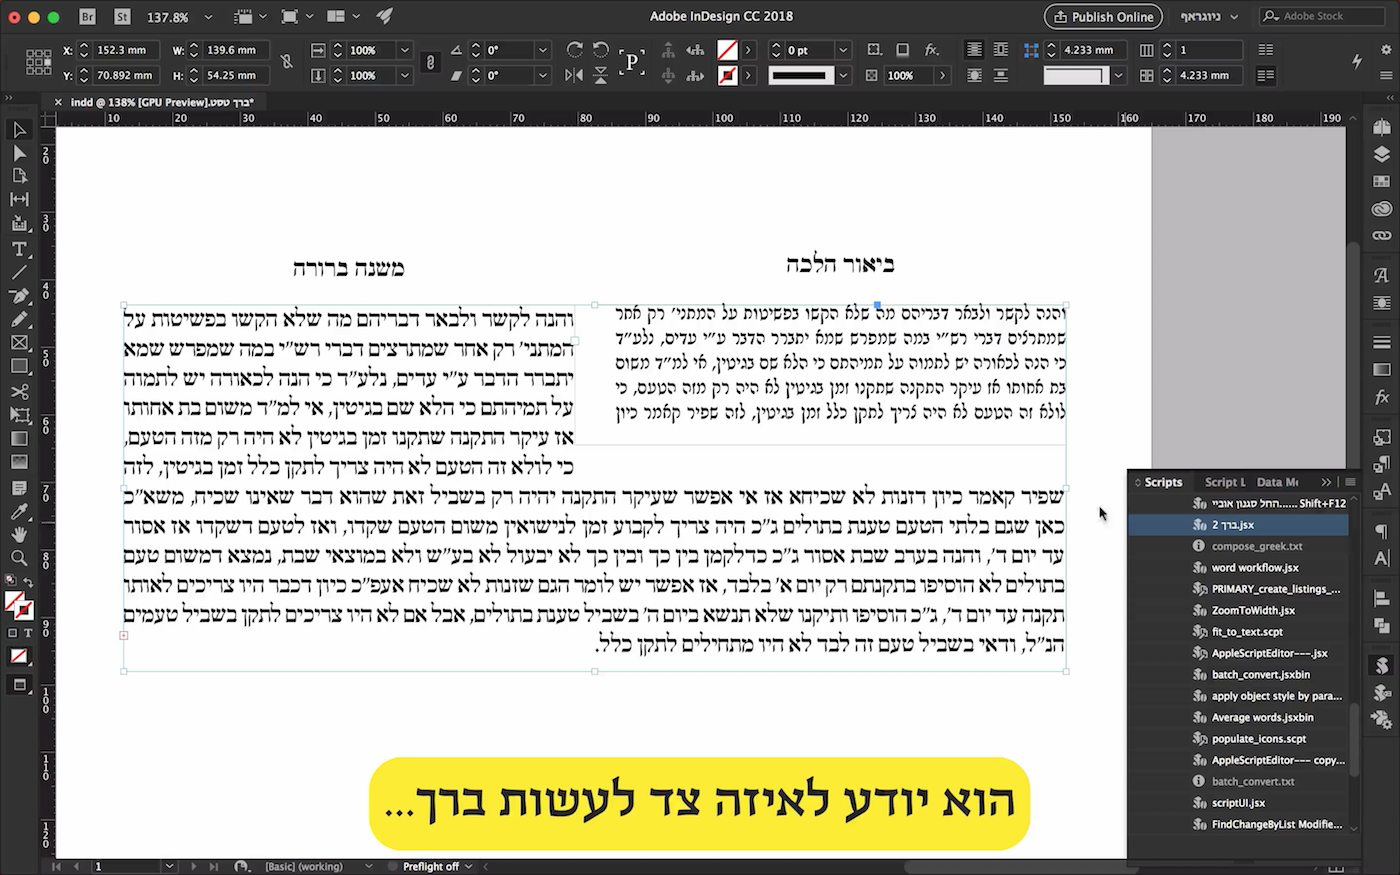Open the Pages panel icon

click(1382, 128)
